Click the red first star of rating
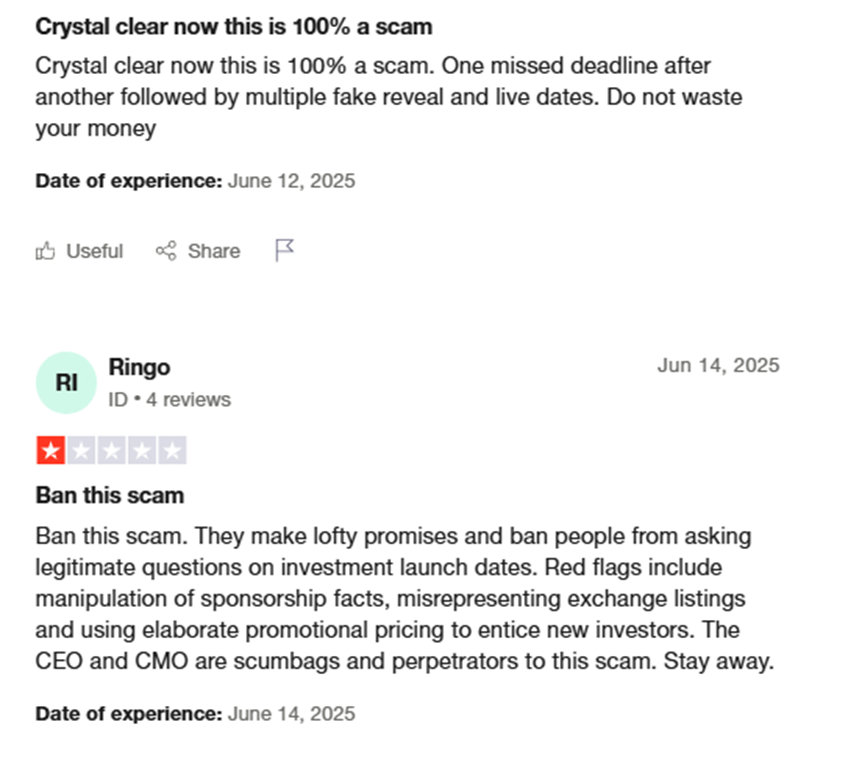The height and width of the screenshot is (758, 848). pyautogui.click(x=51, y=450)
